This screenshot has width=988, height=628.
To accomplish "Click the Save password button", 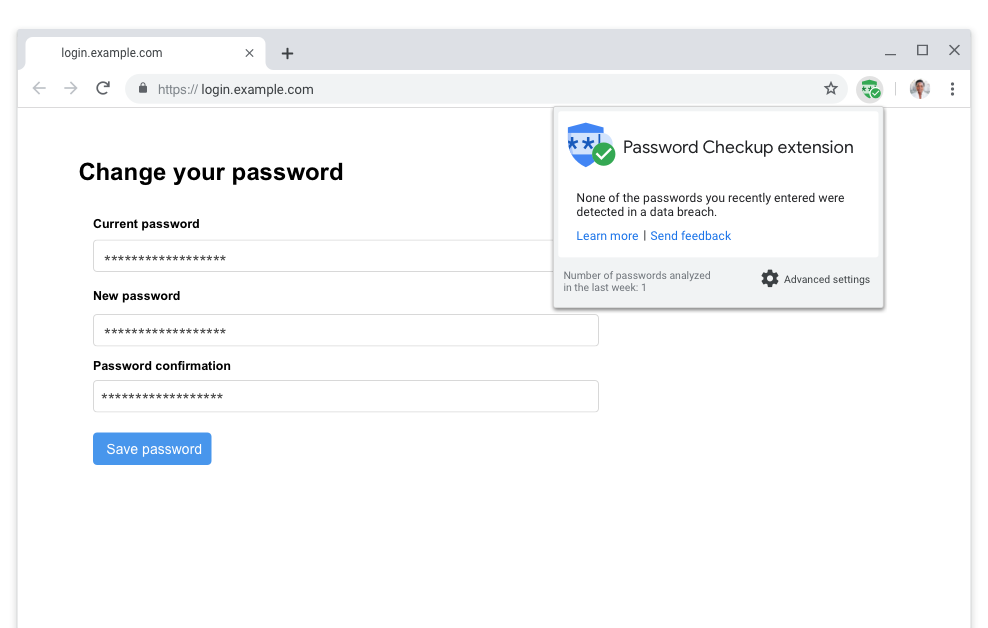I will coord(152,448).
